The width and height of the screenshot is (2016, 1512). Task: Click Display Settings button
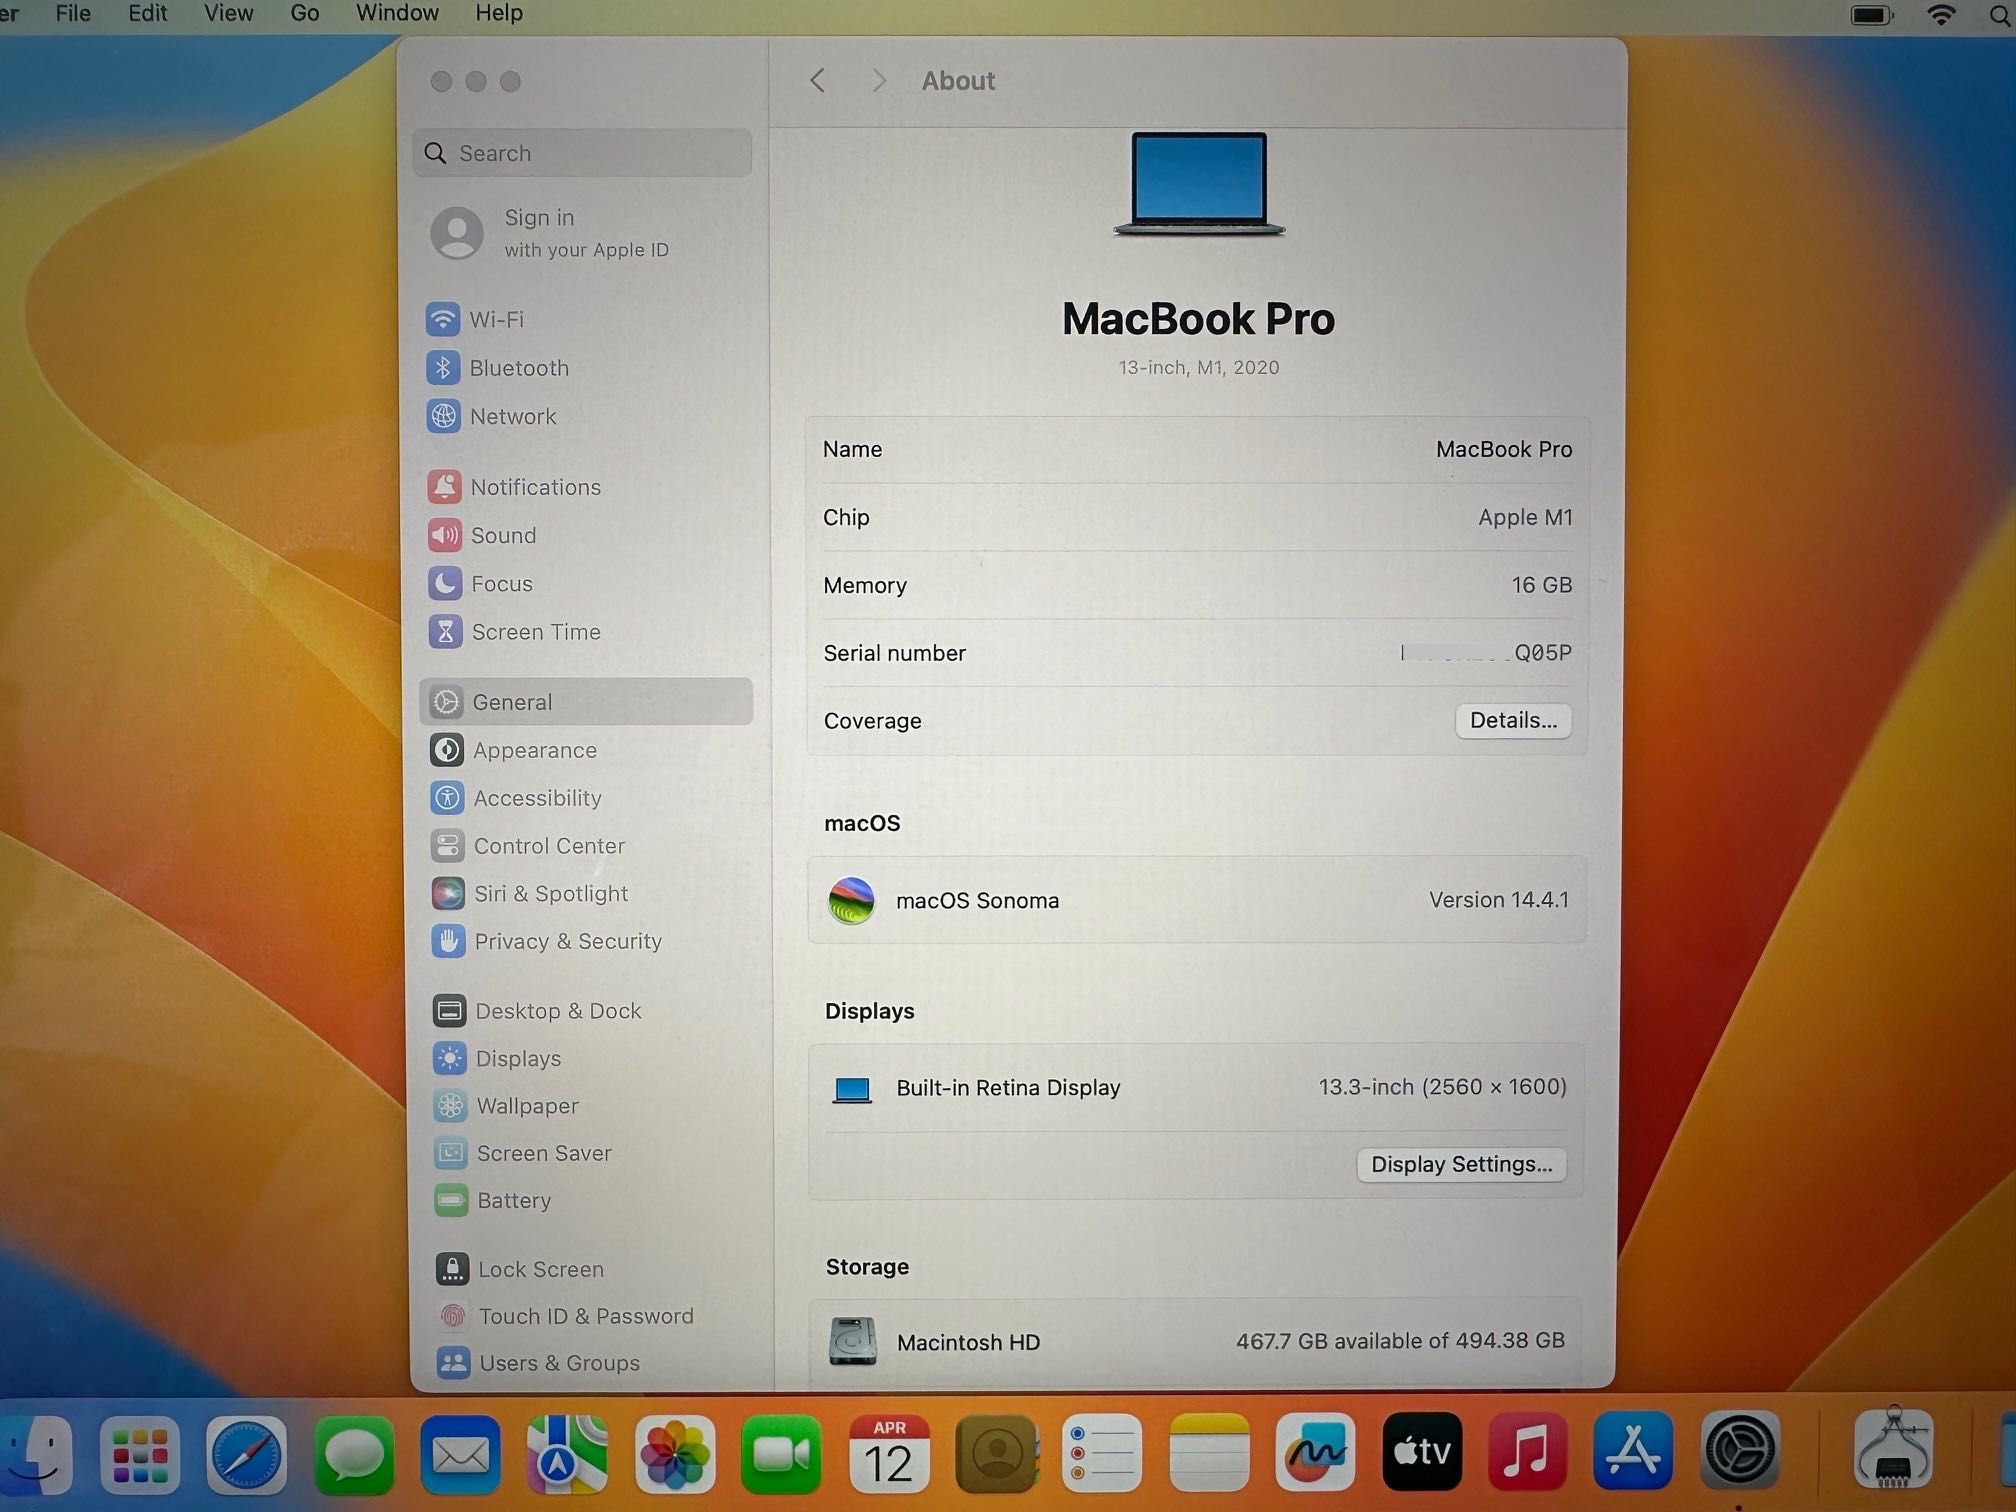click(x=1457, y=1164)
